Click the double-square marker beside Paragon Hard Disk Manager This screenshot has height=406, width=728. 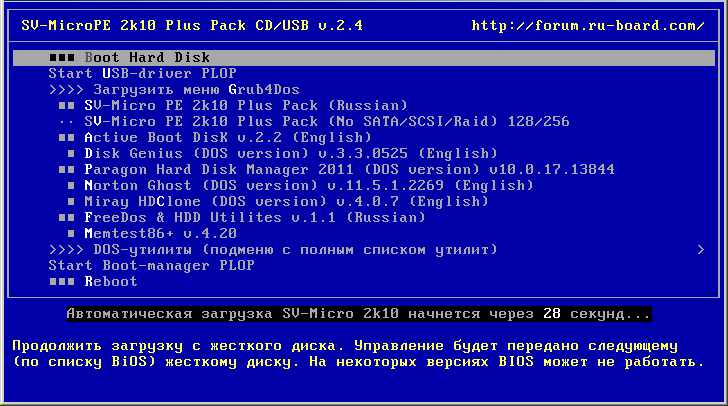pyautogui.click(x=66, y=169)
